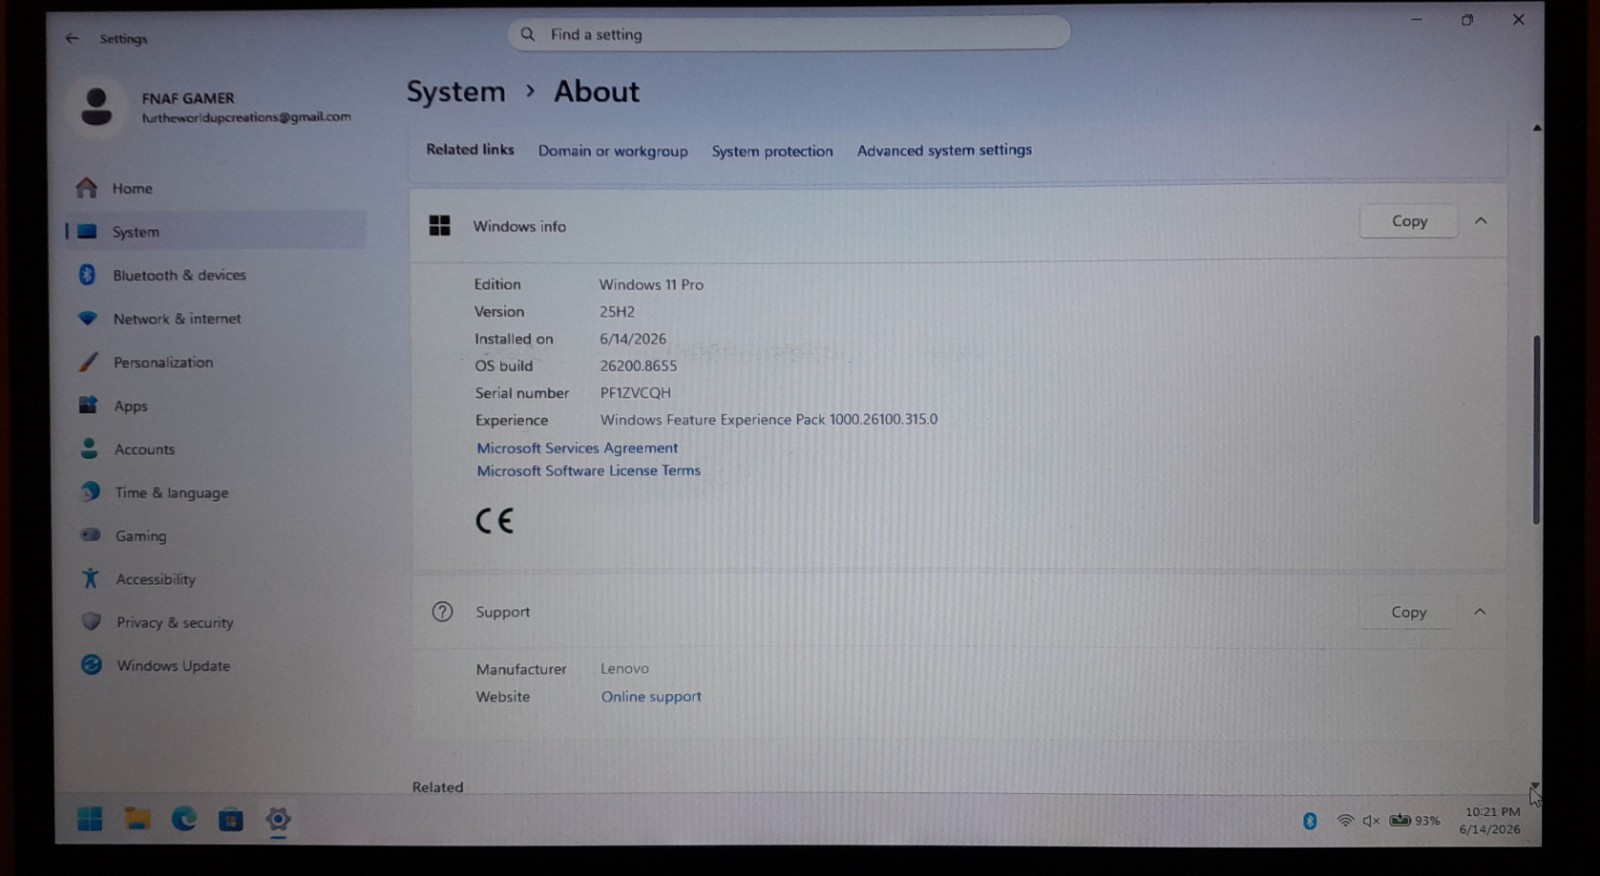
Task: Copy the Support details
Action: (1408, 612)
